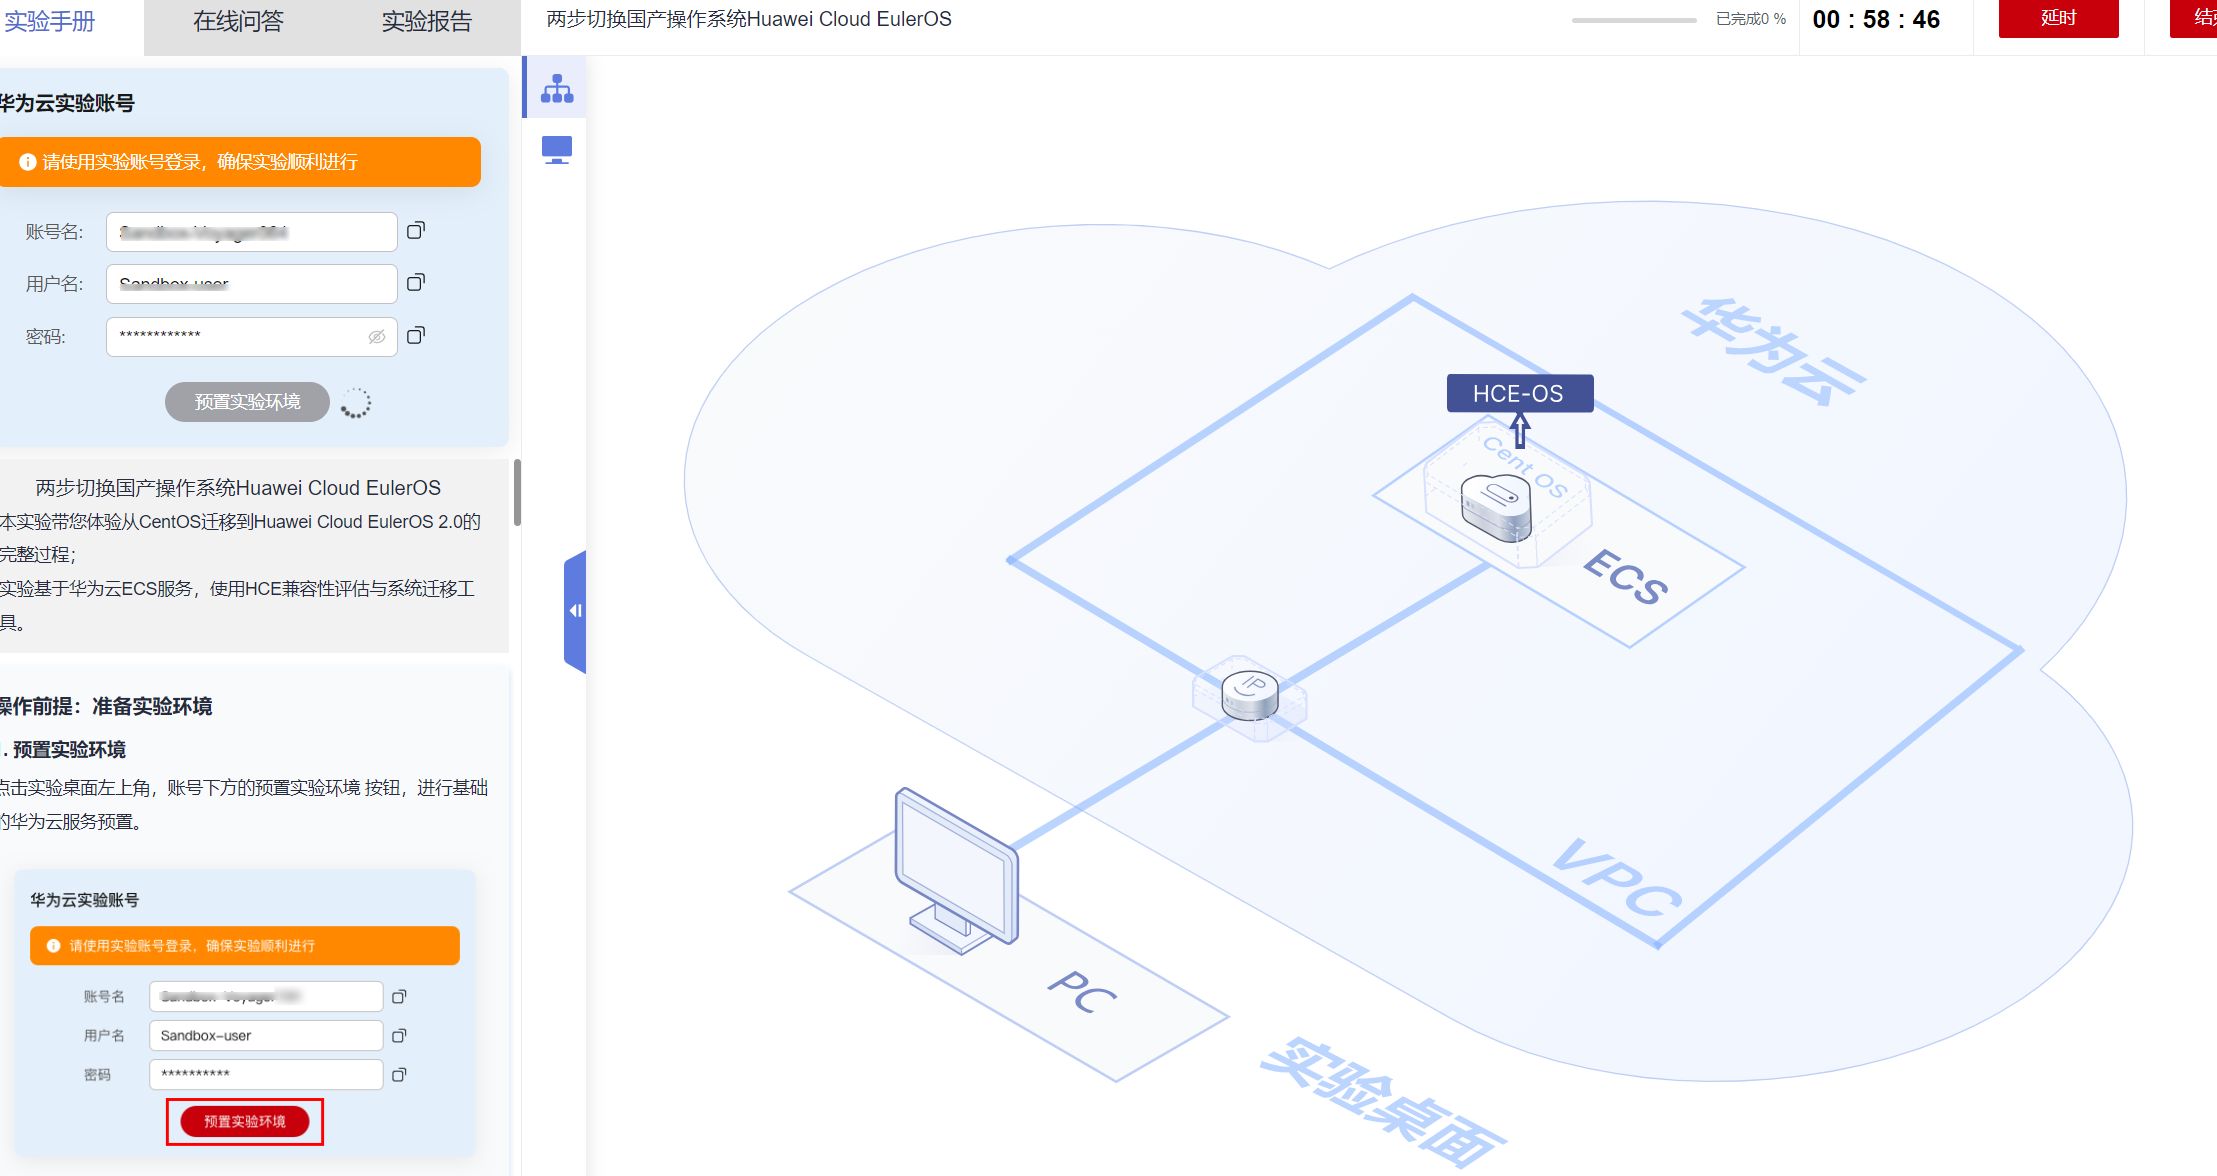The width and height of the screenshot is (2217, 1176).
Task: Click the HCE-OS label box
Action: 1519,393
